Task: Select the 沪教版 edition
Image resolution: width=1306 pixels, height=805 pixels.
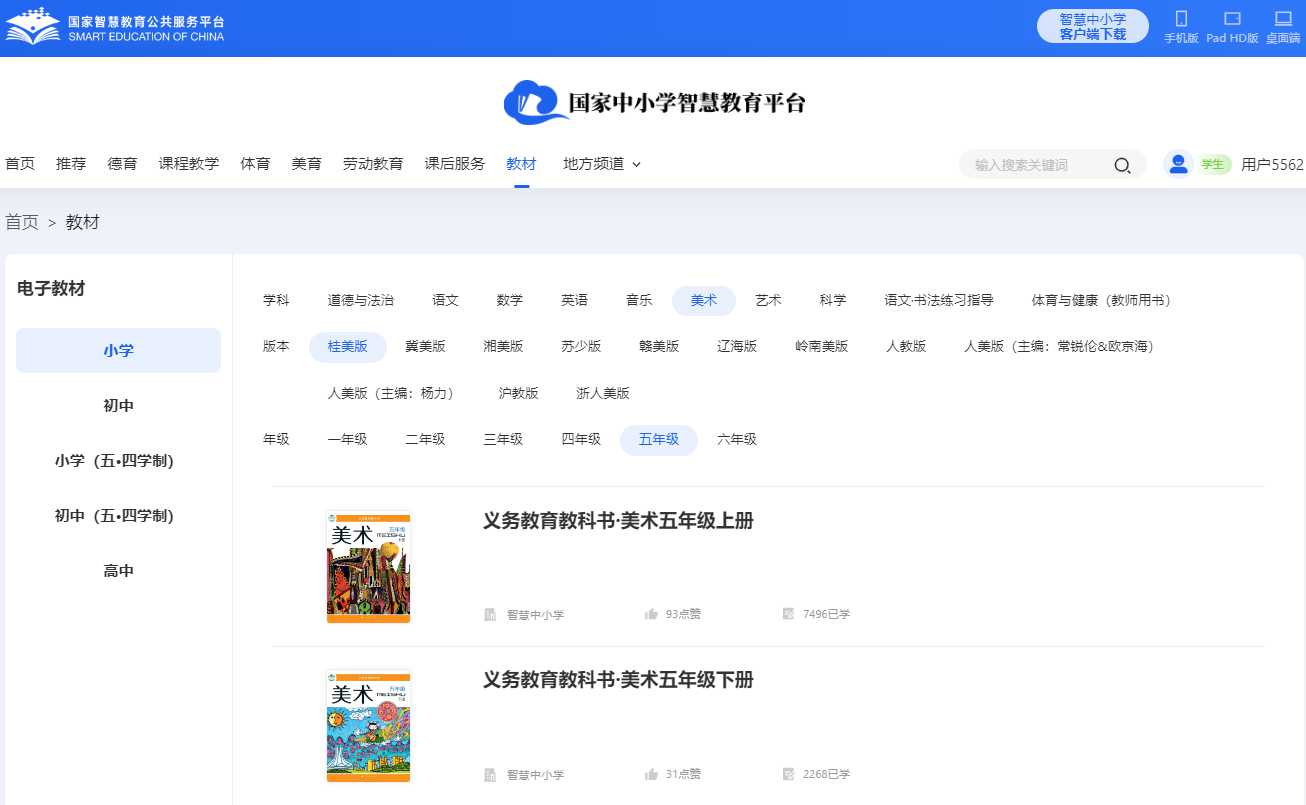Action: [519, 393]
